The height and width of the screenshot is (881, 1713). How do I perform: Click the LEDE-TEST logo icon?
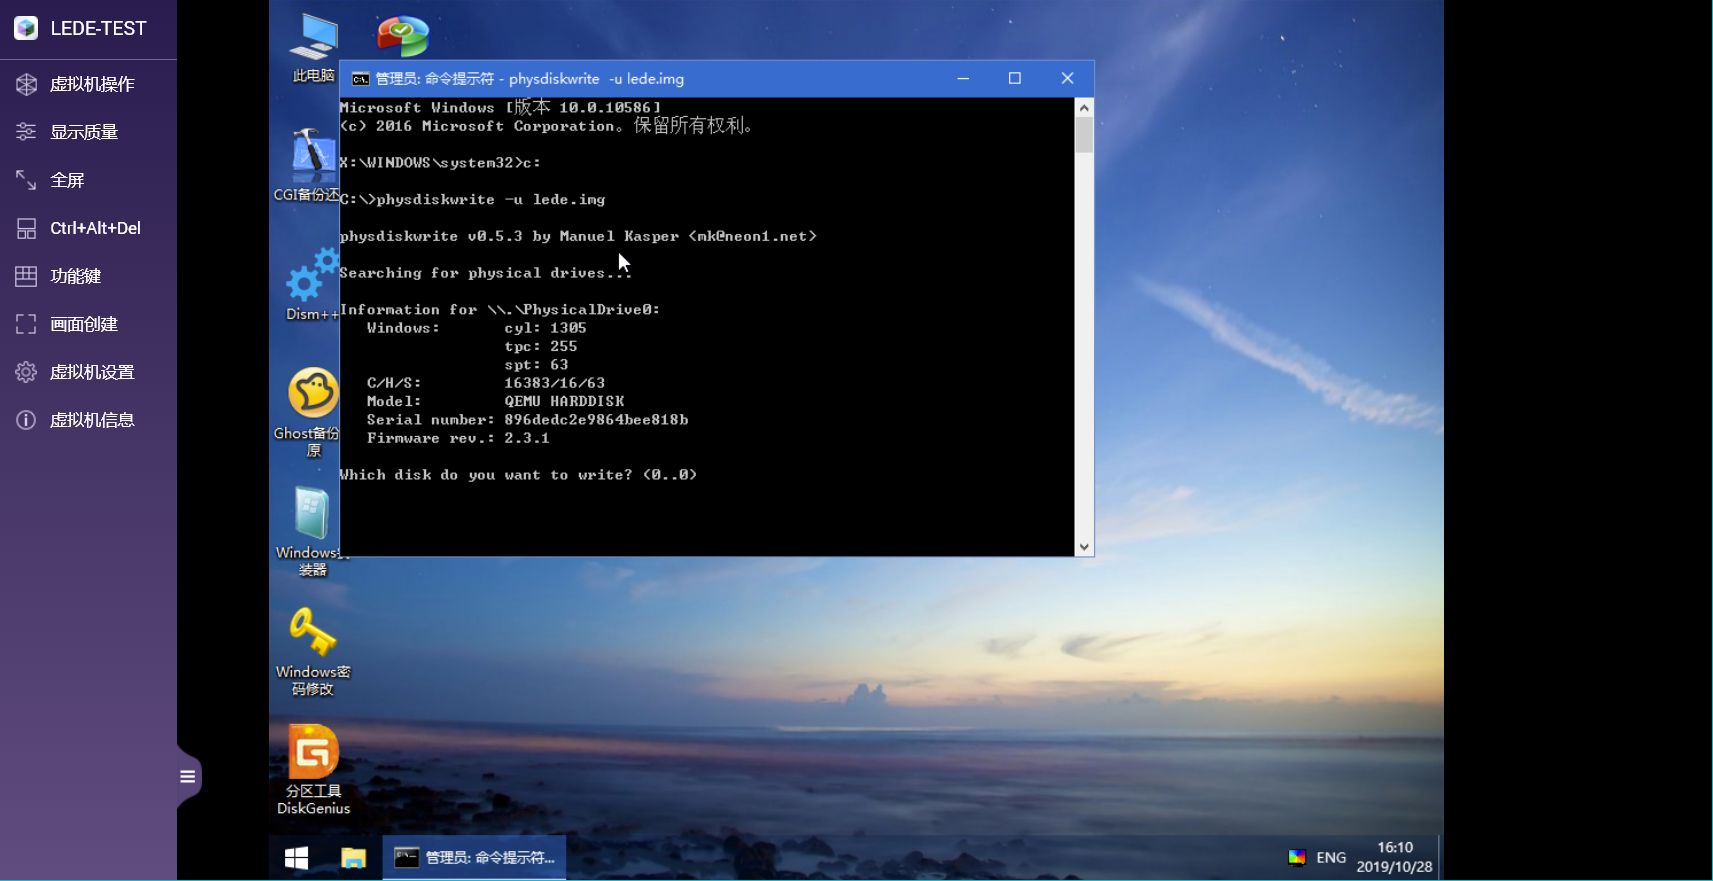[x=26, y=28]
